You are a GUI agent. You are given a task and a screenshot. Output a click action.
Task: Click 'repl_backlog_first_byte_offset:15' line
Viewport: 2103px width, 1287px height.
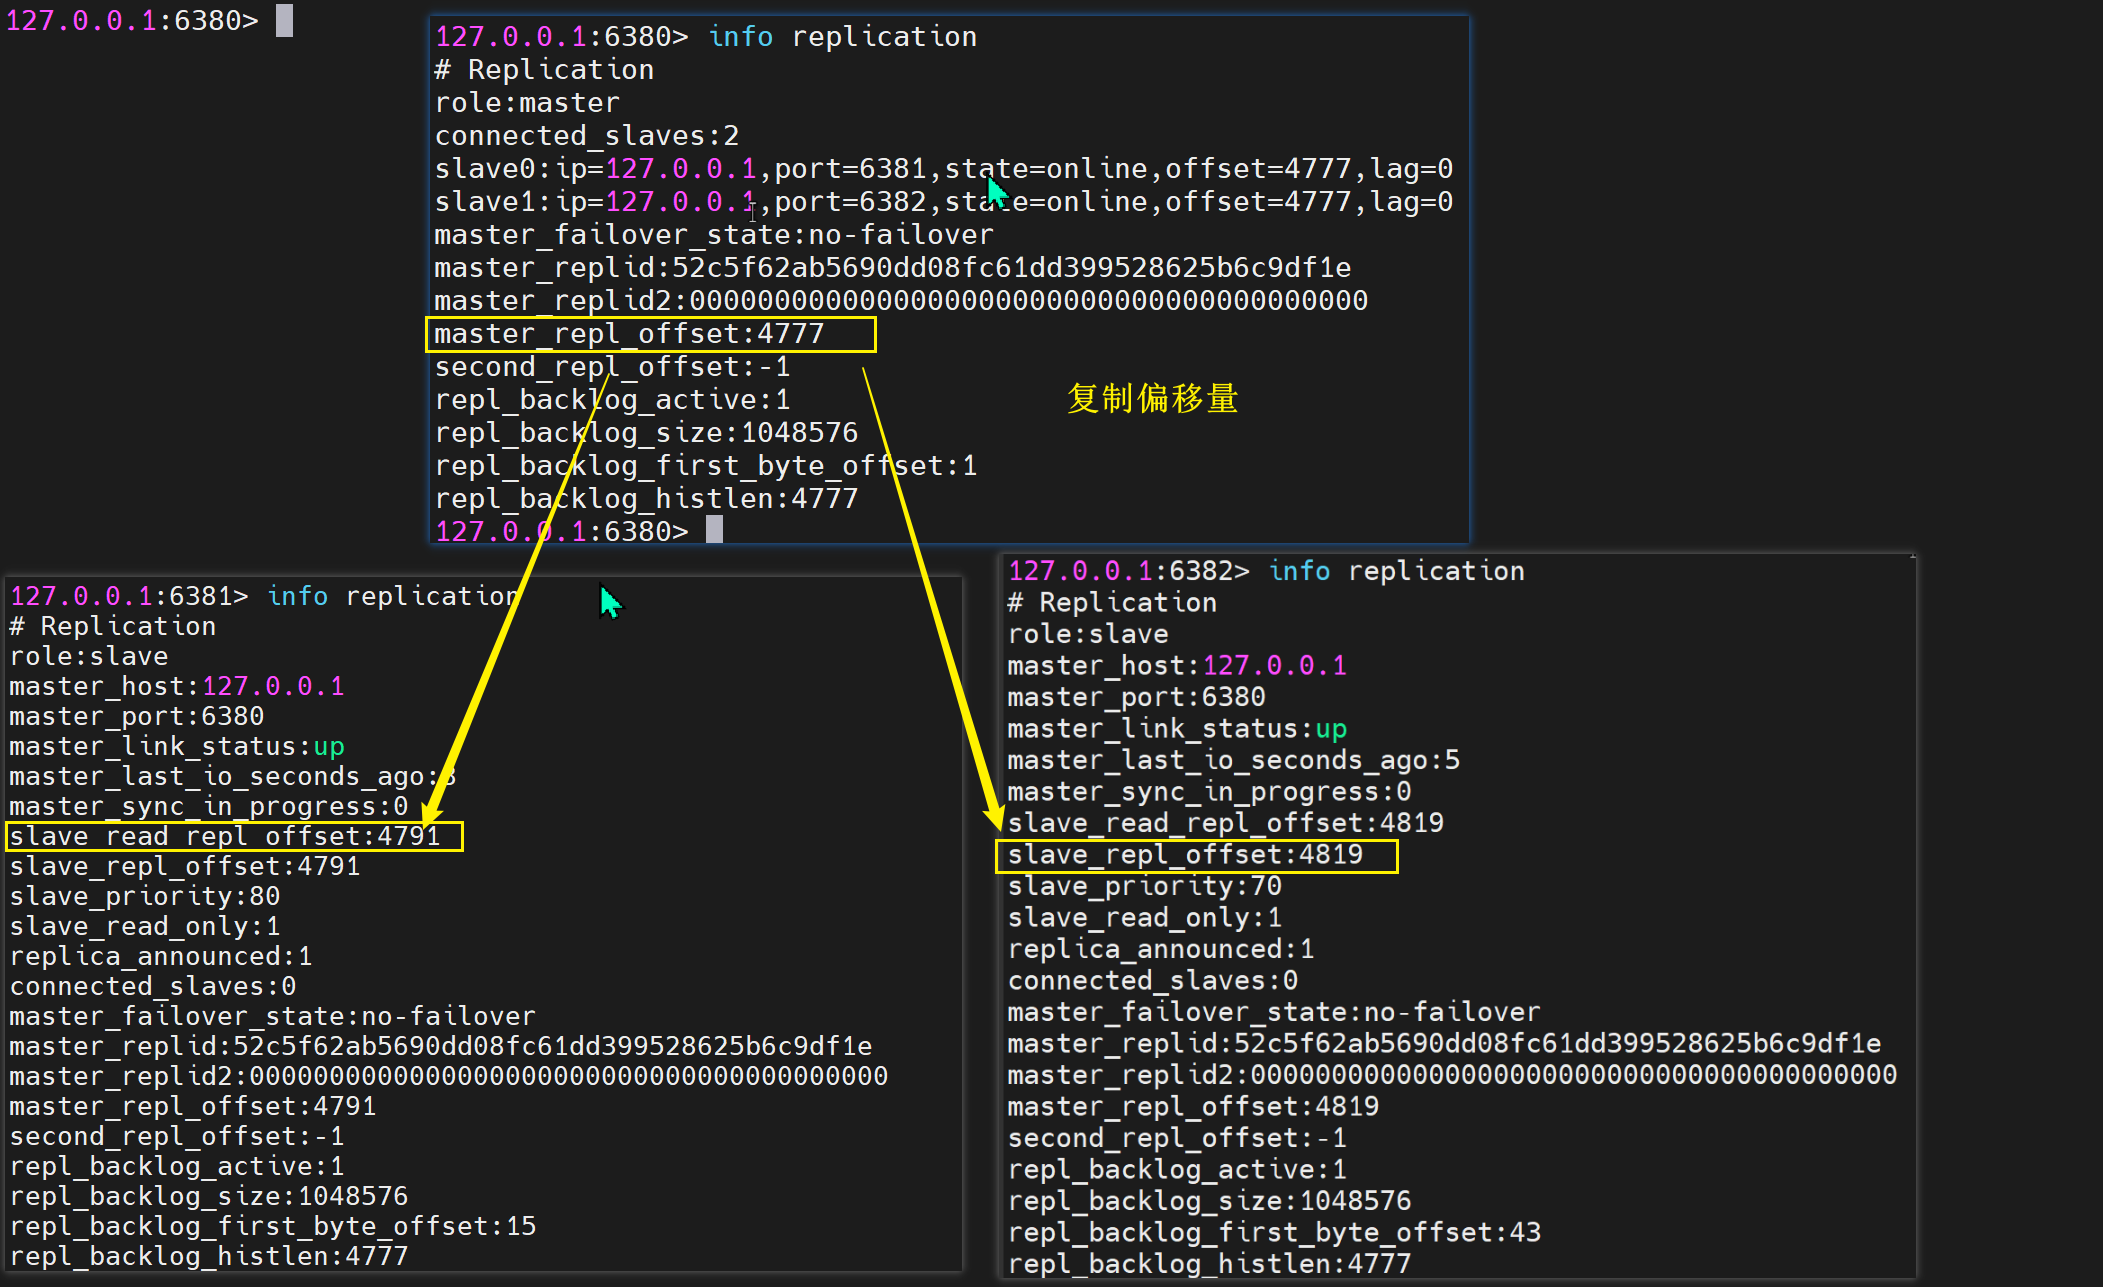(x=272, y=1226)
